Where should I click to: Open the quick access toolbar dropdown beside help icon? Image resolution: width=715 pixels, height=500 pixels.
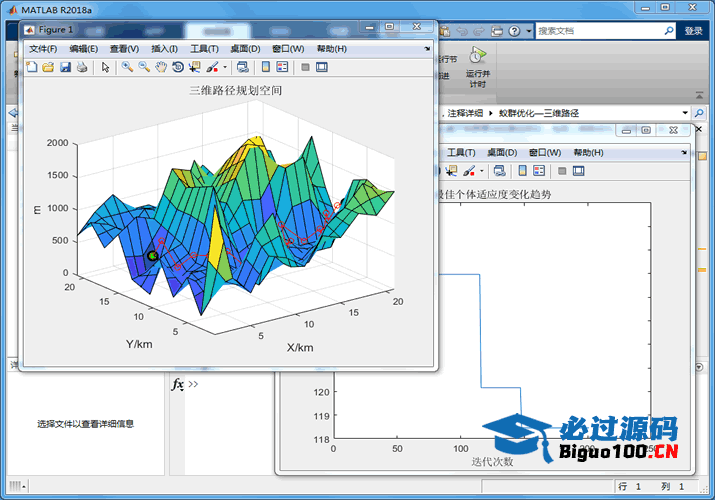point(528,31)
